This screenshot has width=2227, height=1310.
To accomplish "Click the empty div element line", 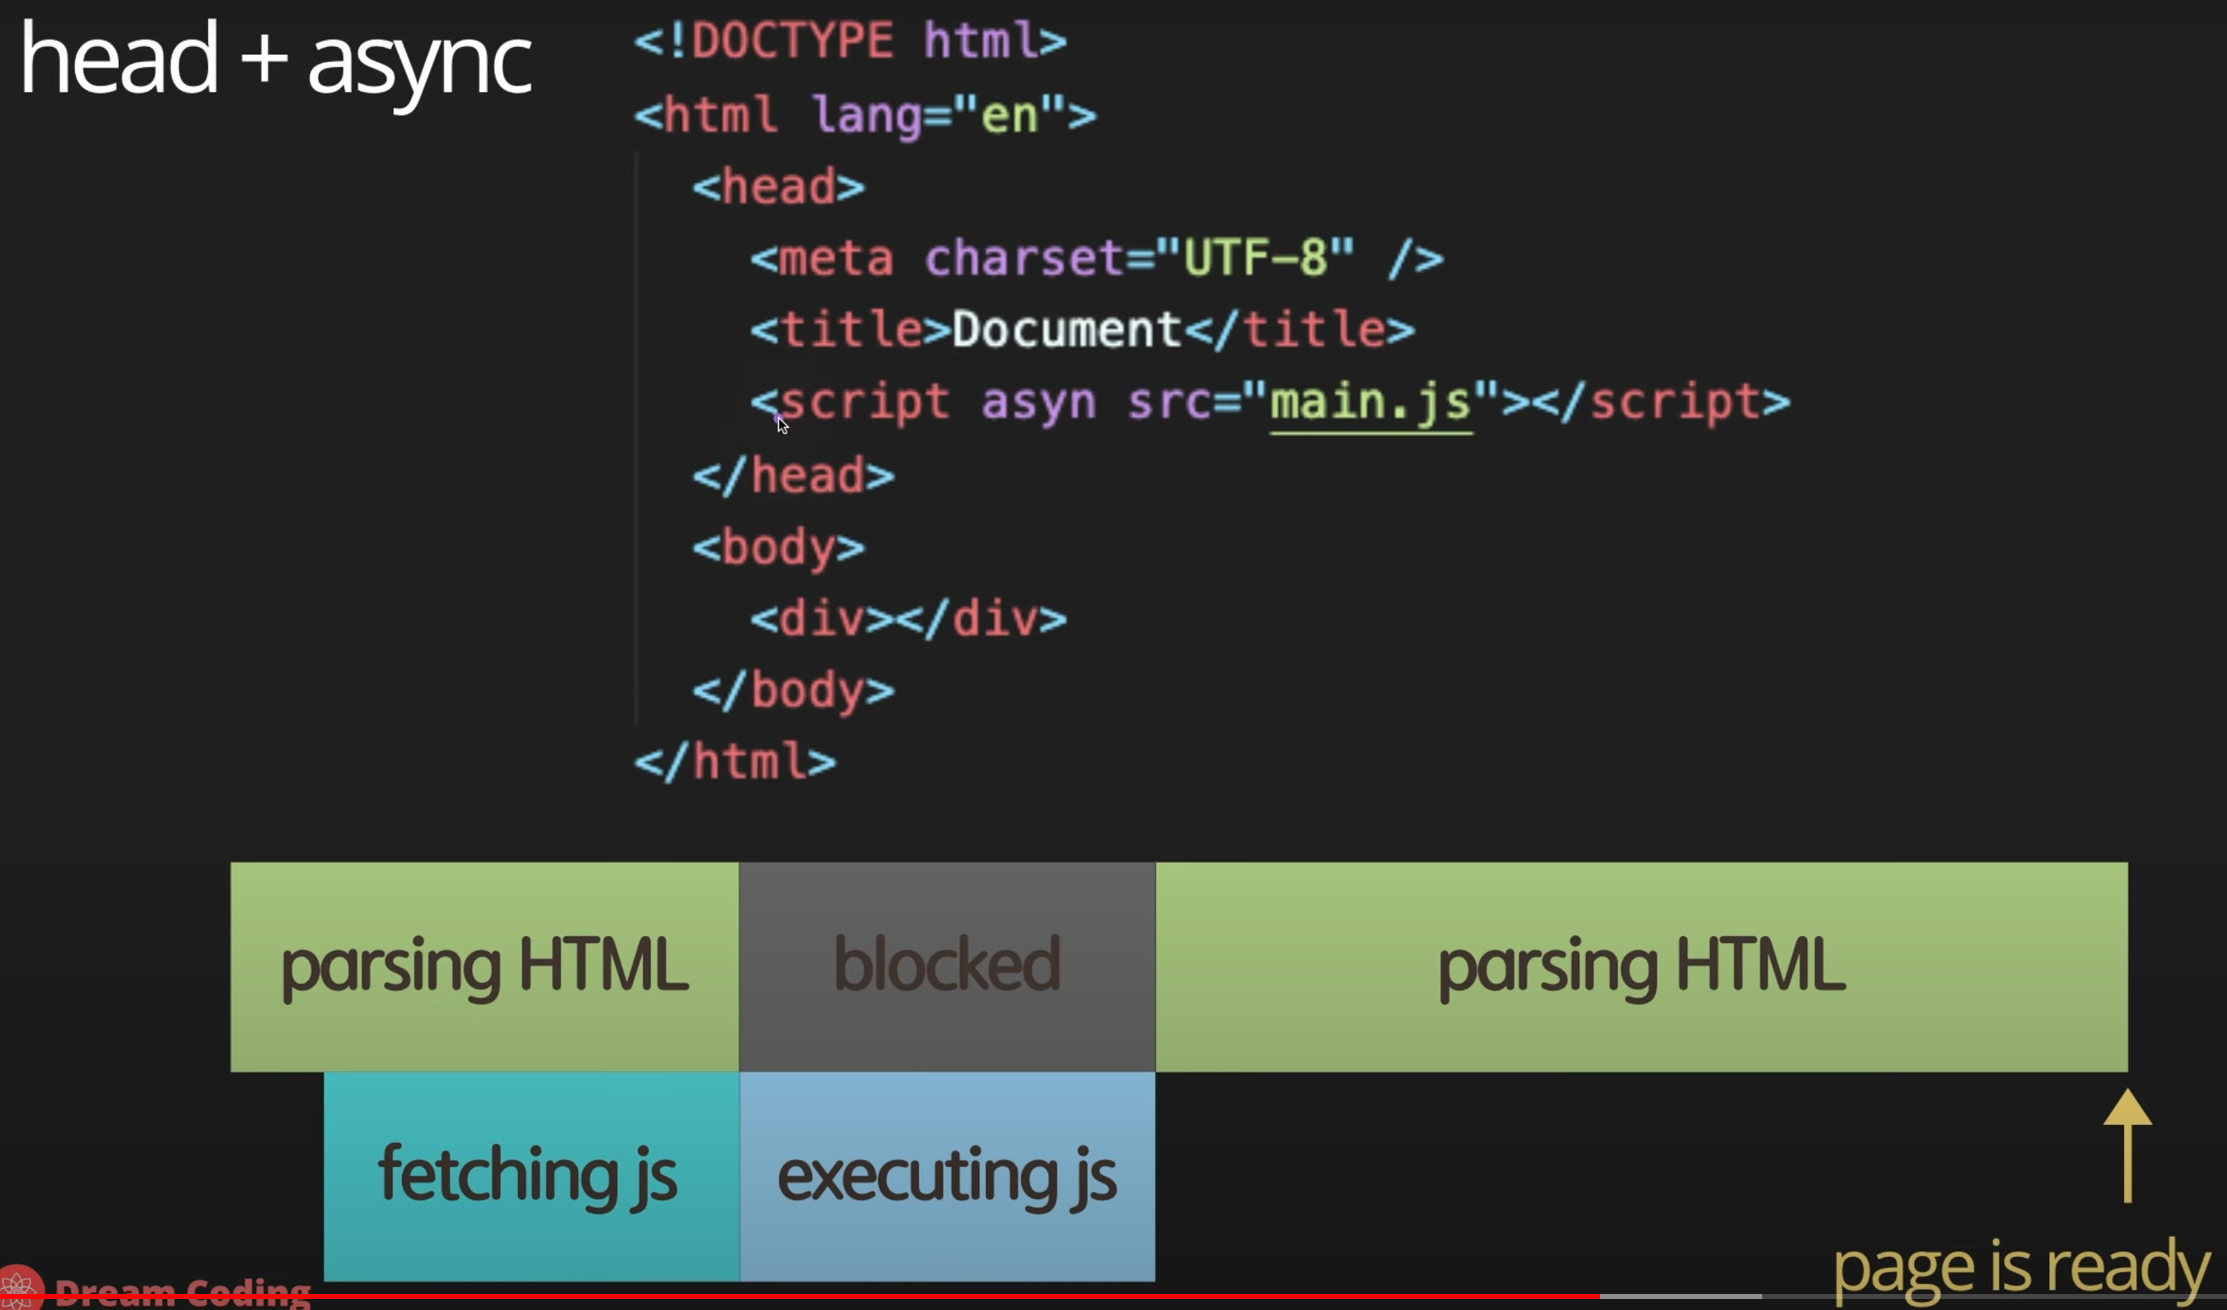I will pyautogui.click(x=908, y=619).
